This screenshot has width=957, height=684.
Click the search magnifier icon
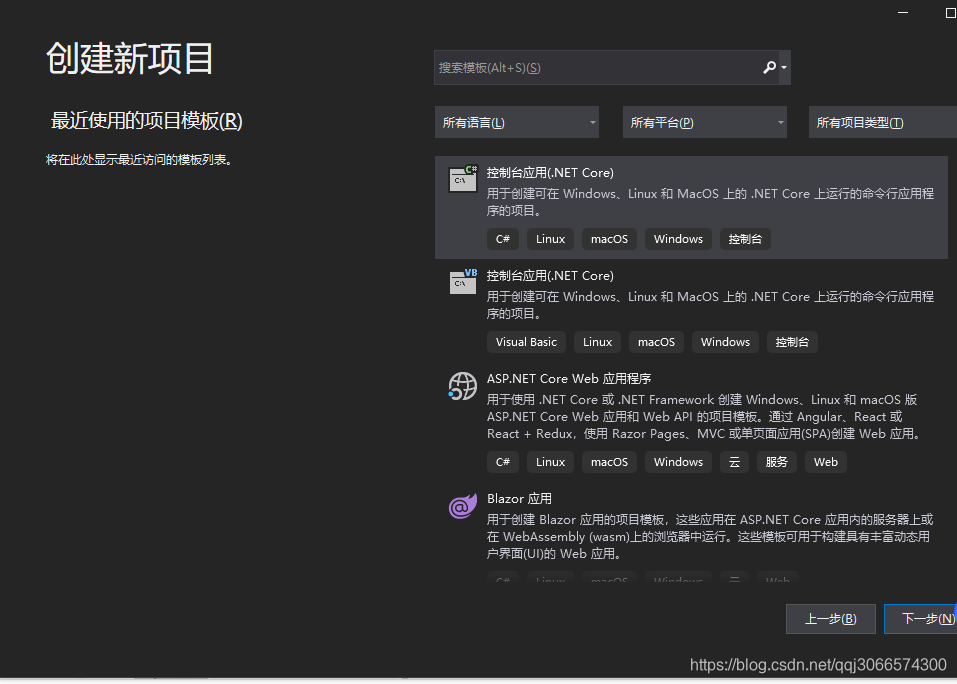[769, 67]
